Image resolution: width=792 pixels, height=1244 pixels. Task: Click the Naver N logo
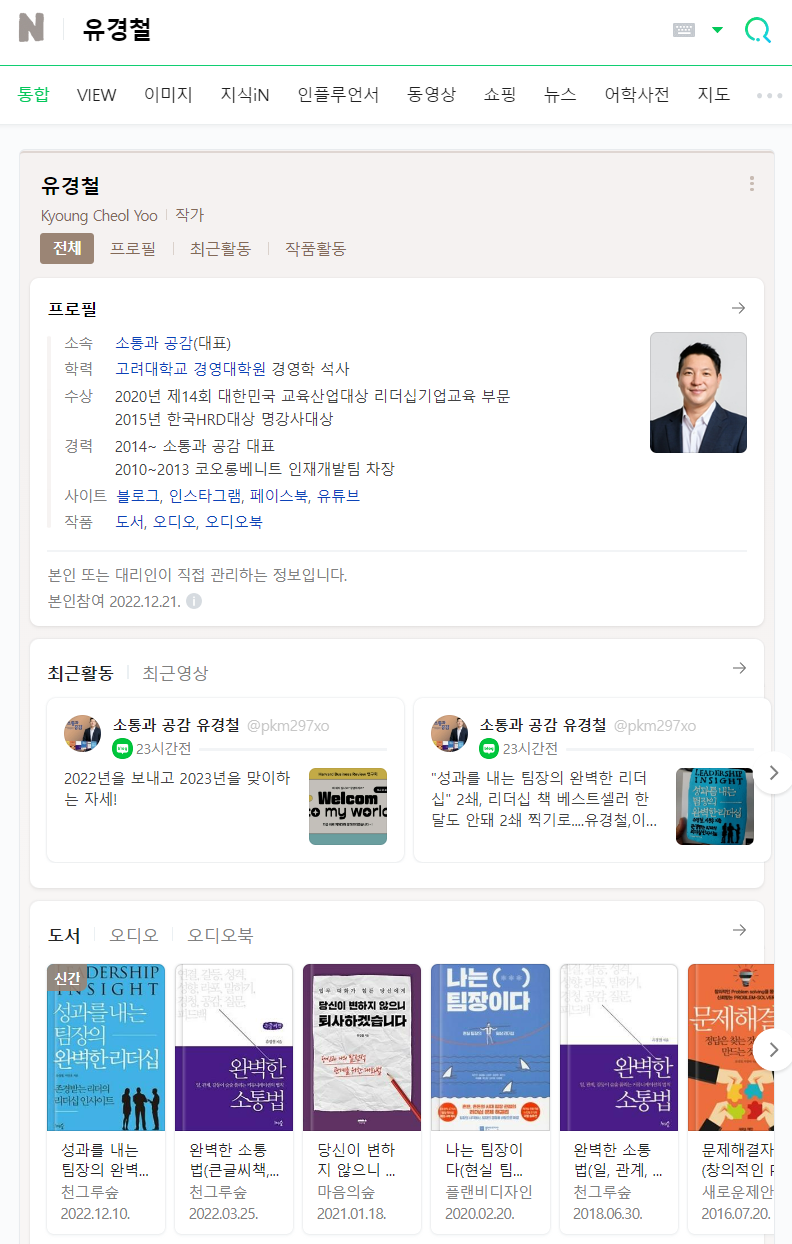[31, 28]
